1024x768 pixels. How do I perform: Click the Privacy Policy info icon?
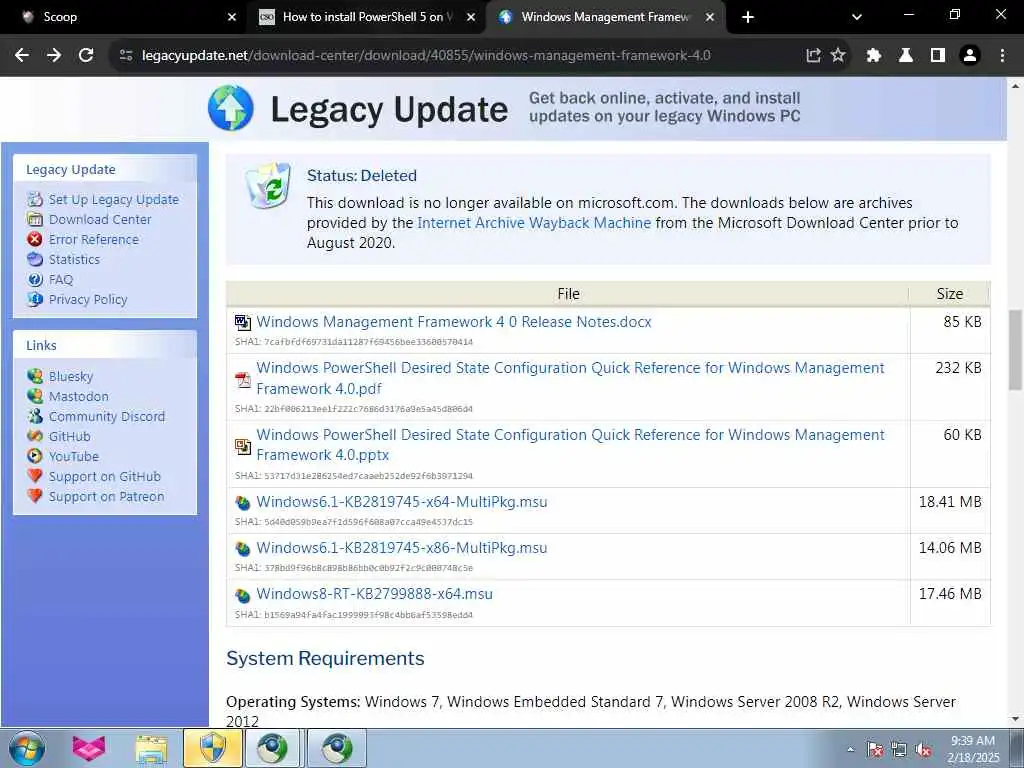(35, 300)
